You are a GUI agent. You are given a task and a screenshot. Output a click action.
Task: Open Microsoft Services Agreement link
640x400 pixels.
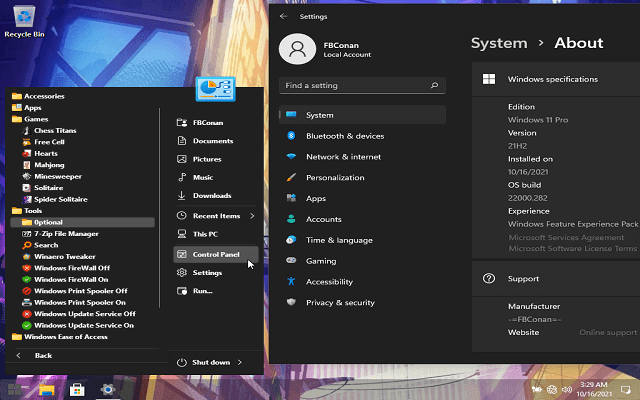click(x=566, y=238)
